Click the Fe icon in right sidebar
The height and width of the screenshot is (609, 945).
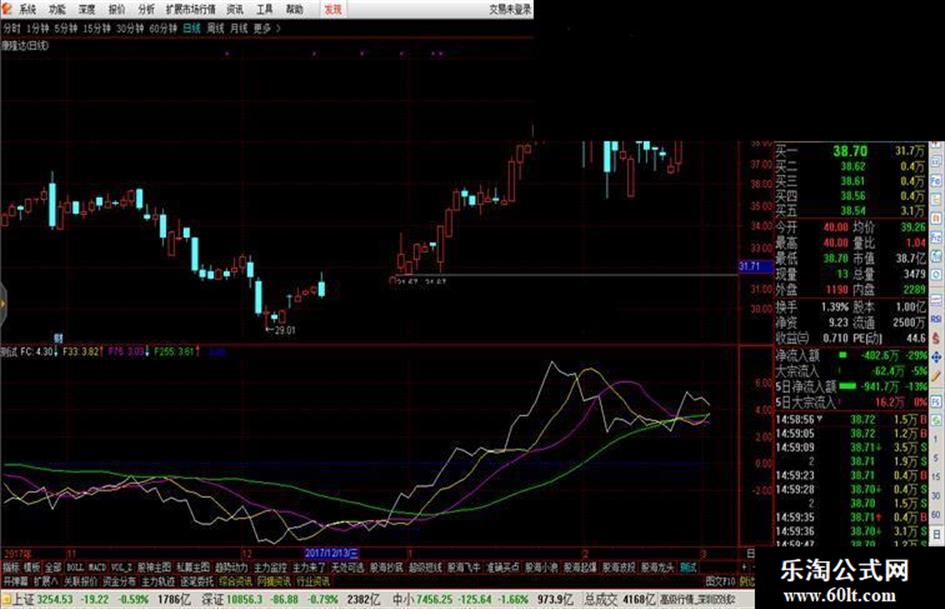point(936,181)
